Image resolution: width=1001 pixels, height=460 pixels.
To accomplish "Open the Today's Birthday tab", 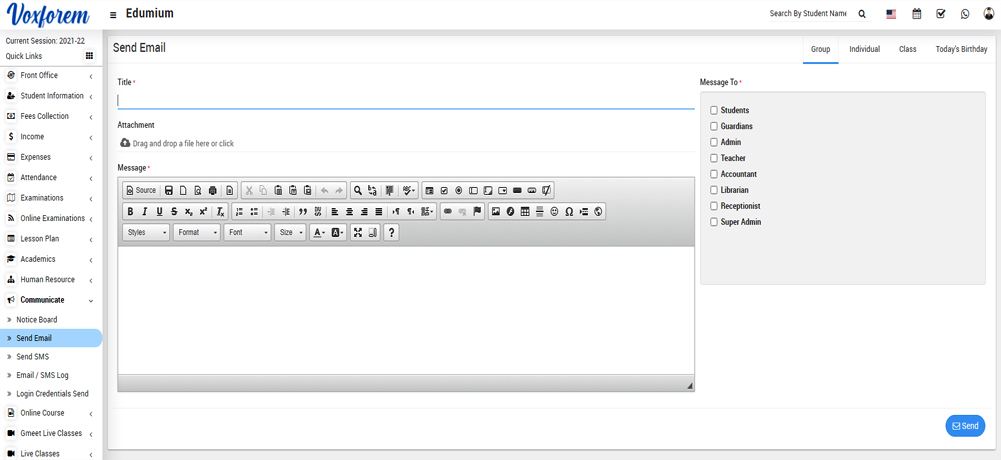I will [961, 49].
